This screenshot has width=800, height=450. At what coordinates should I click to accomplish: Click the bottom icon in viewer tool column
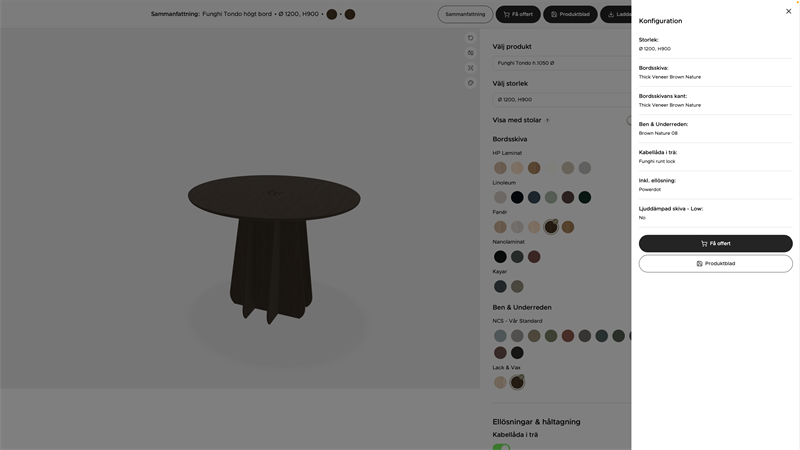[471, 83]
